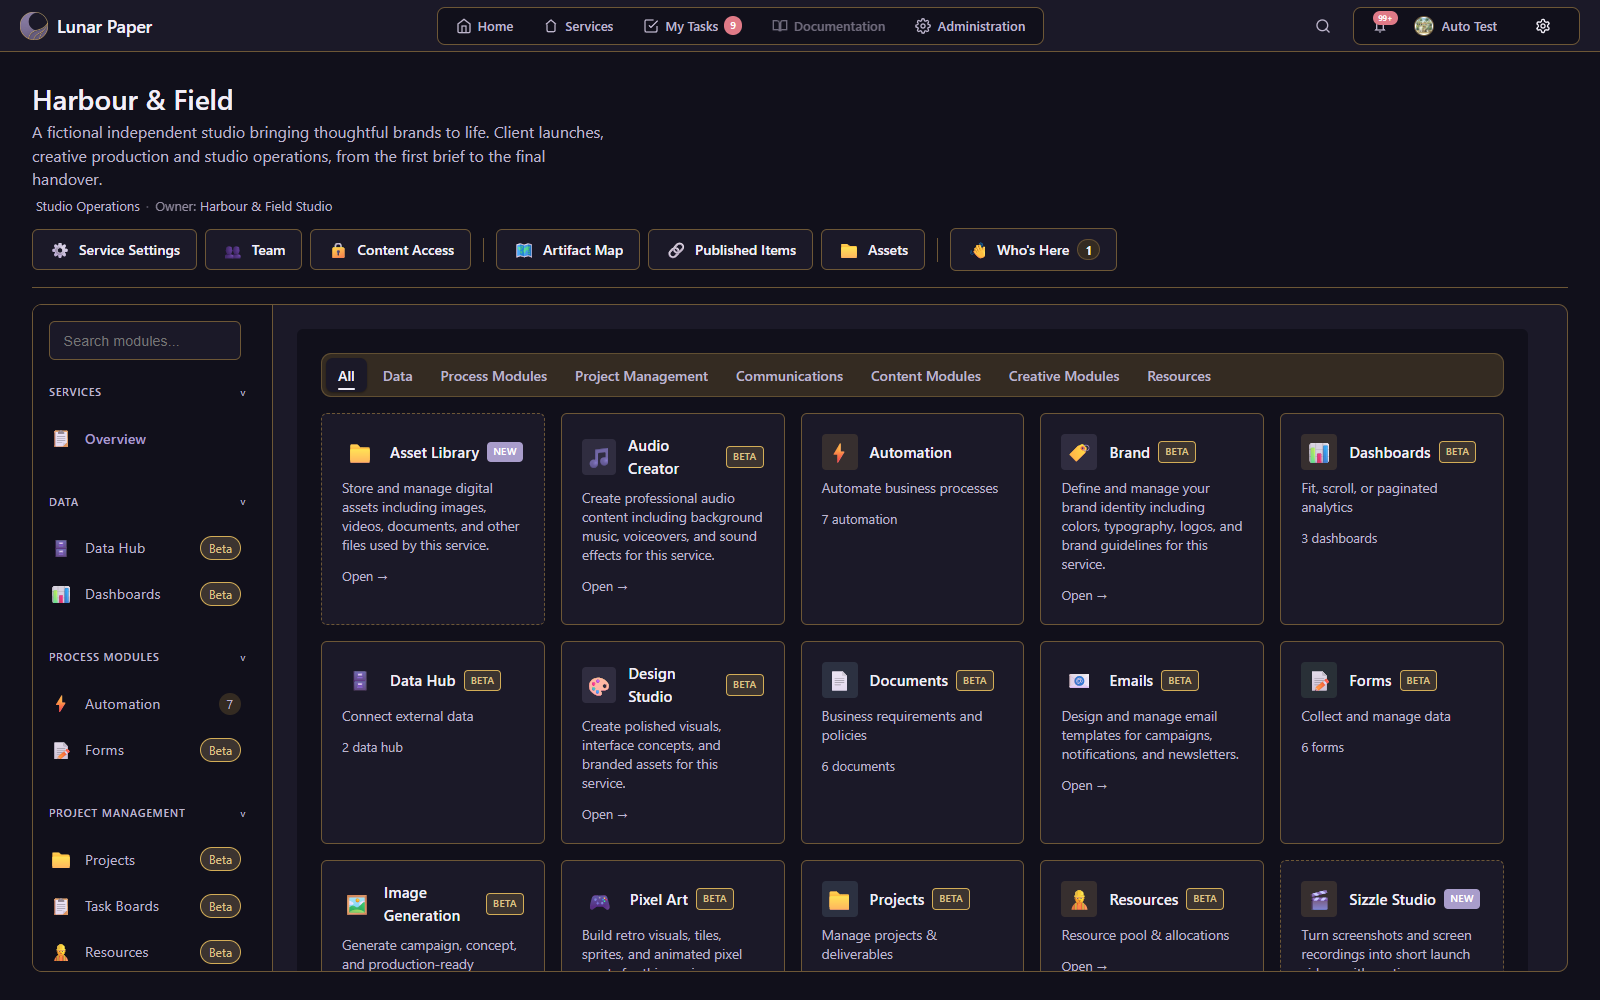Select Overview in the sidebar
The height and width of the screenshot is (1000, 1600).
pyautogui.click(x=145, y=439)
